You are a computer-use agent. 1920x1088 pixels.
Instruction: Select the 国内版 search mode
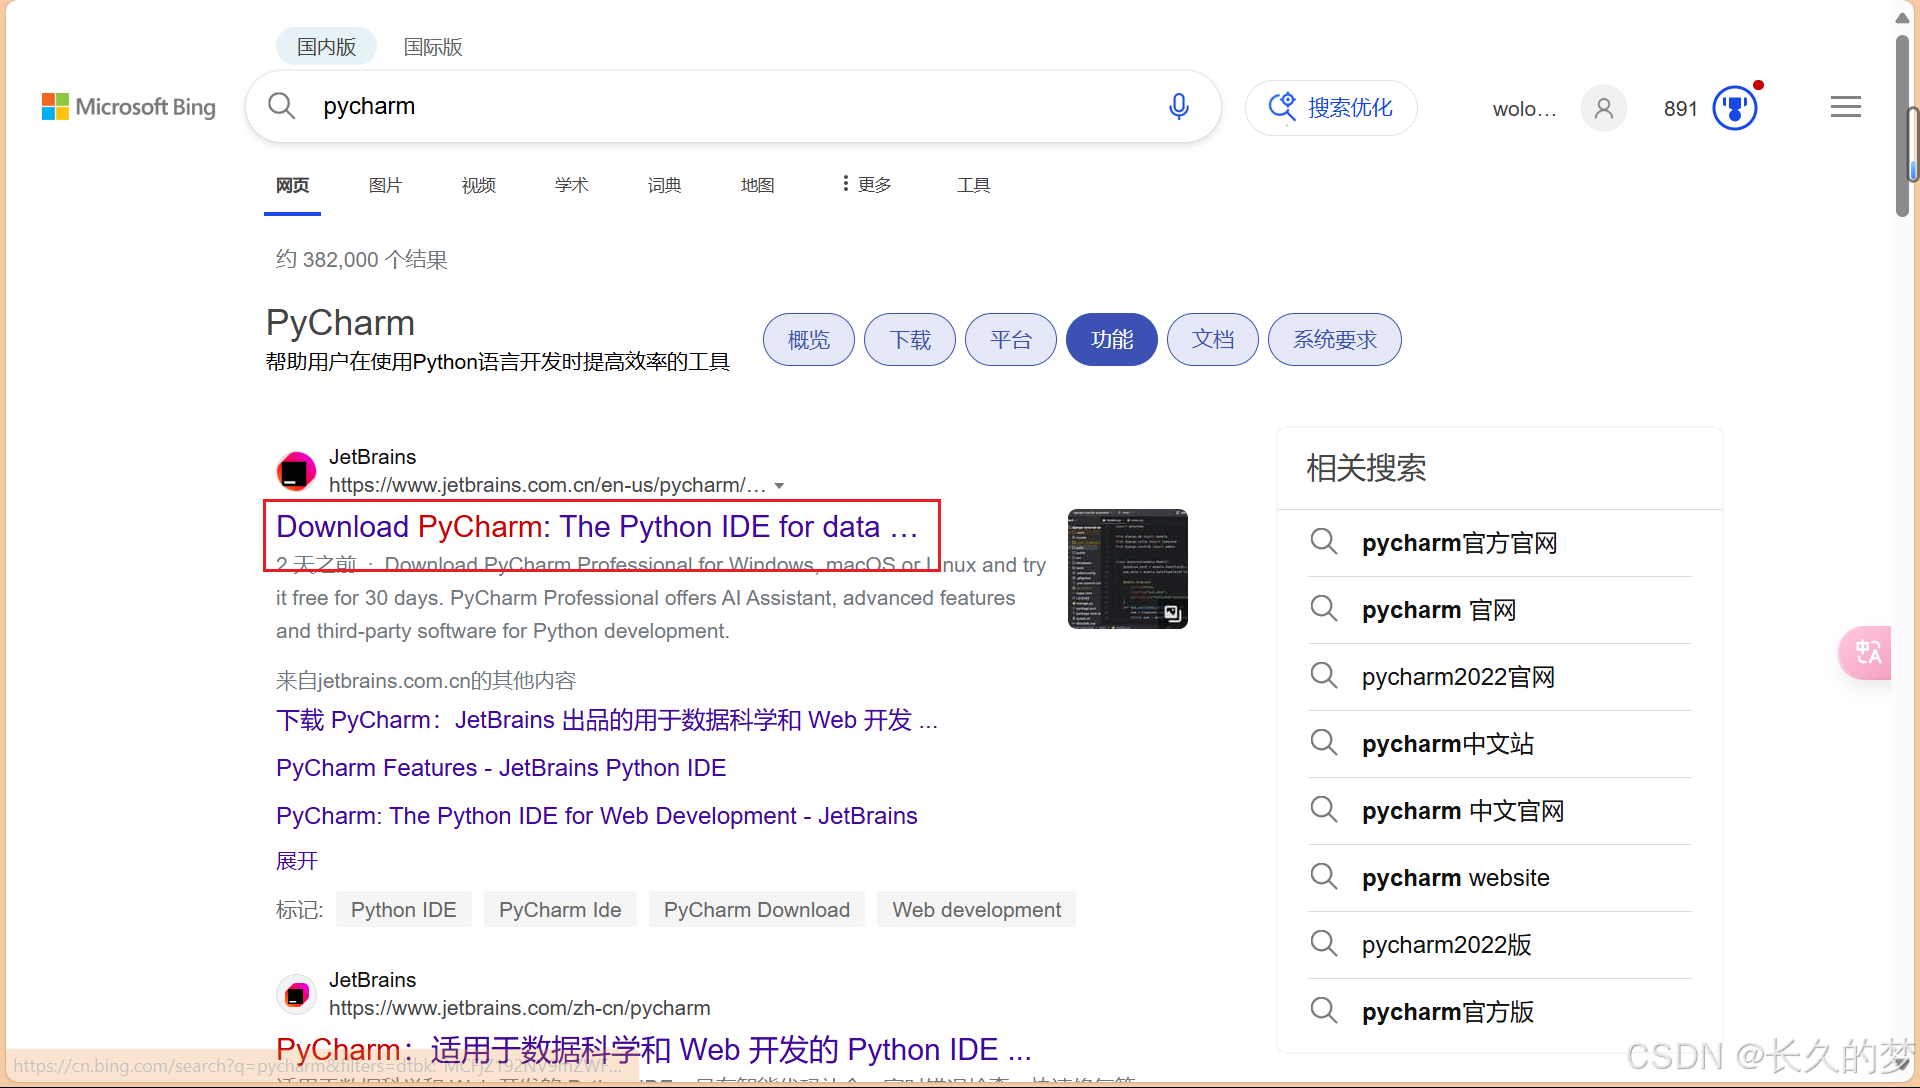click(326, 47)
